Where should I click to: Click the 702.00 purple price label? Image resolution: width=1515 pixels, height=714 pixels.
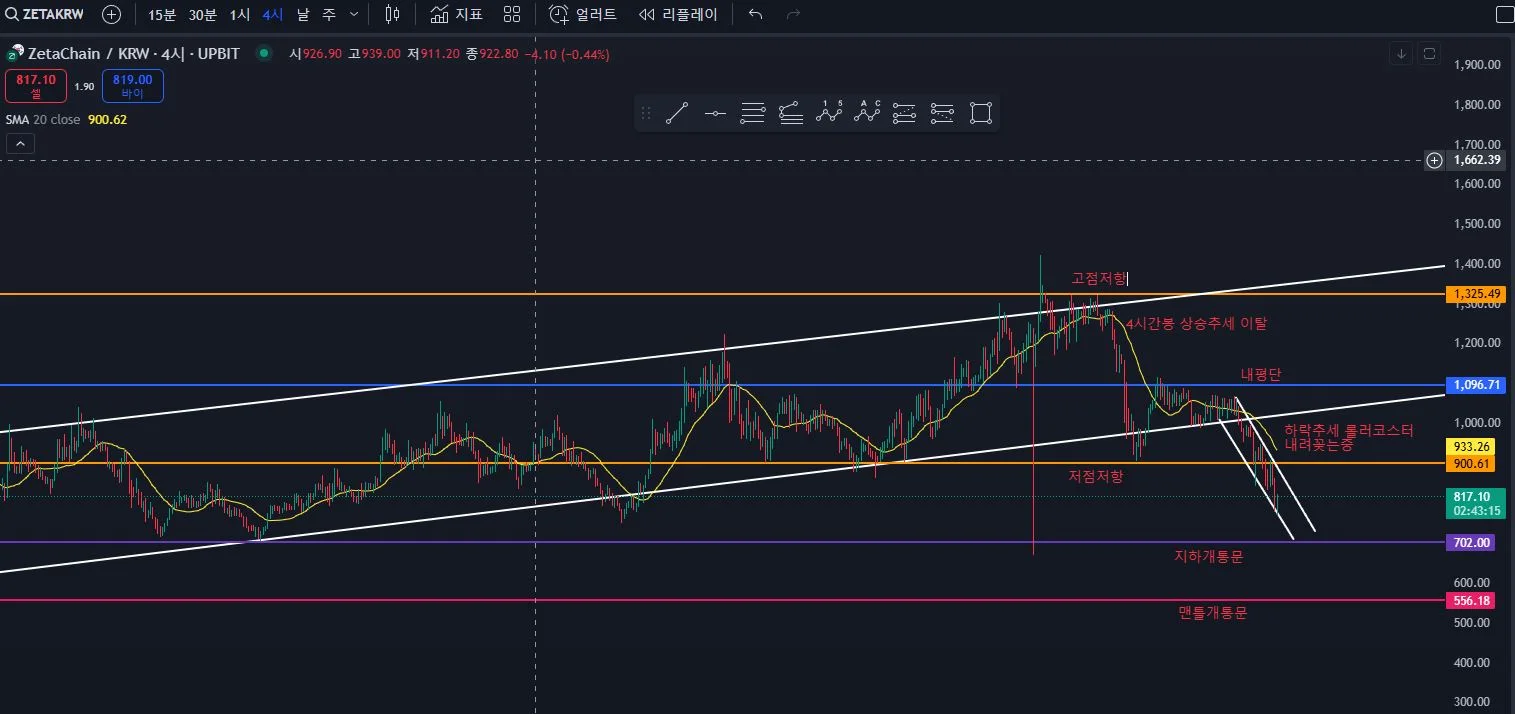point(1473,543)
